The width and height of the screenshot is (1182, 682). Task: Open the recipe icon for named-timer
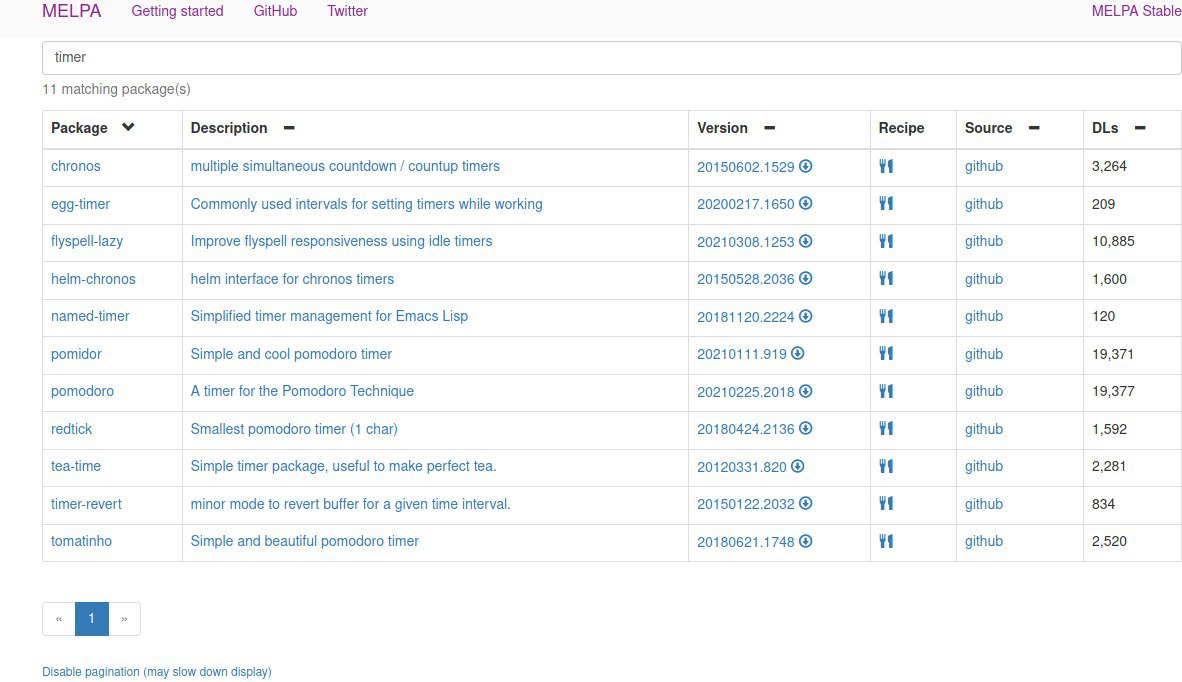point(886,316)
